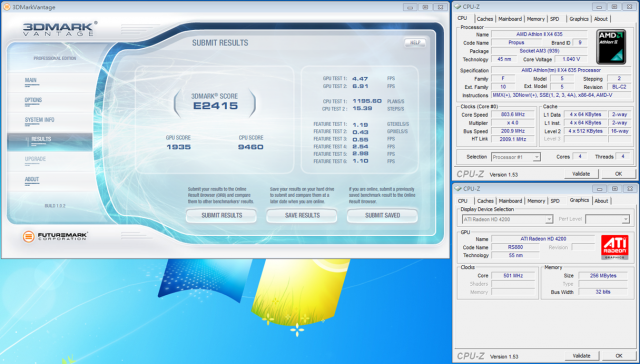Click the GPU Core clock 501 MHz field
The height and width of the screenshot is (364, 640).
coord(513,276)
